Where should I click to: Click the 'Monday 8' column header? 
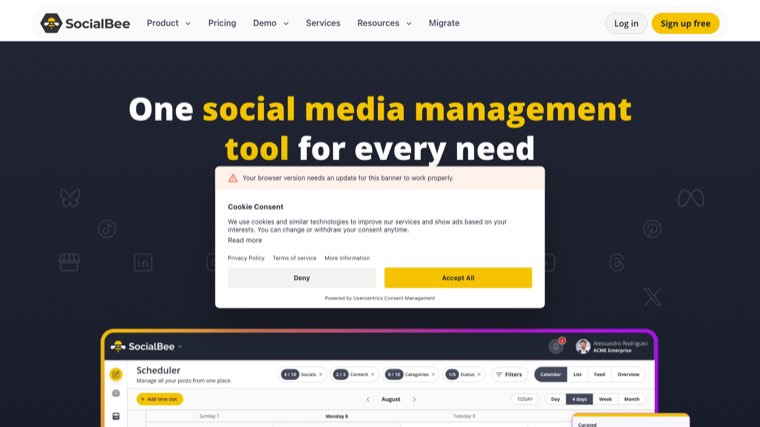(336, 416)
